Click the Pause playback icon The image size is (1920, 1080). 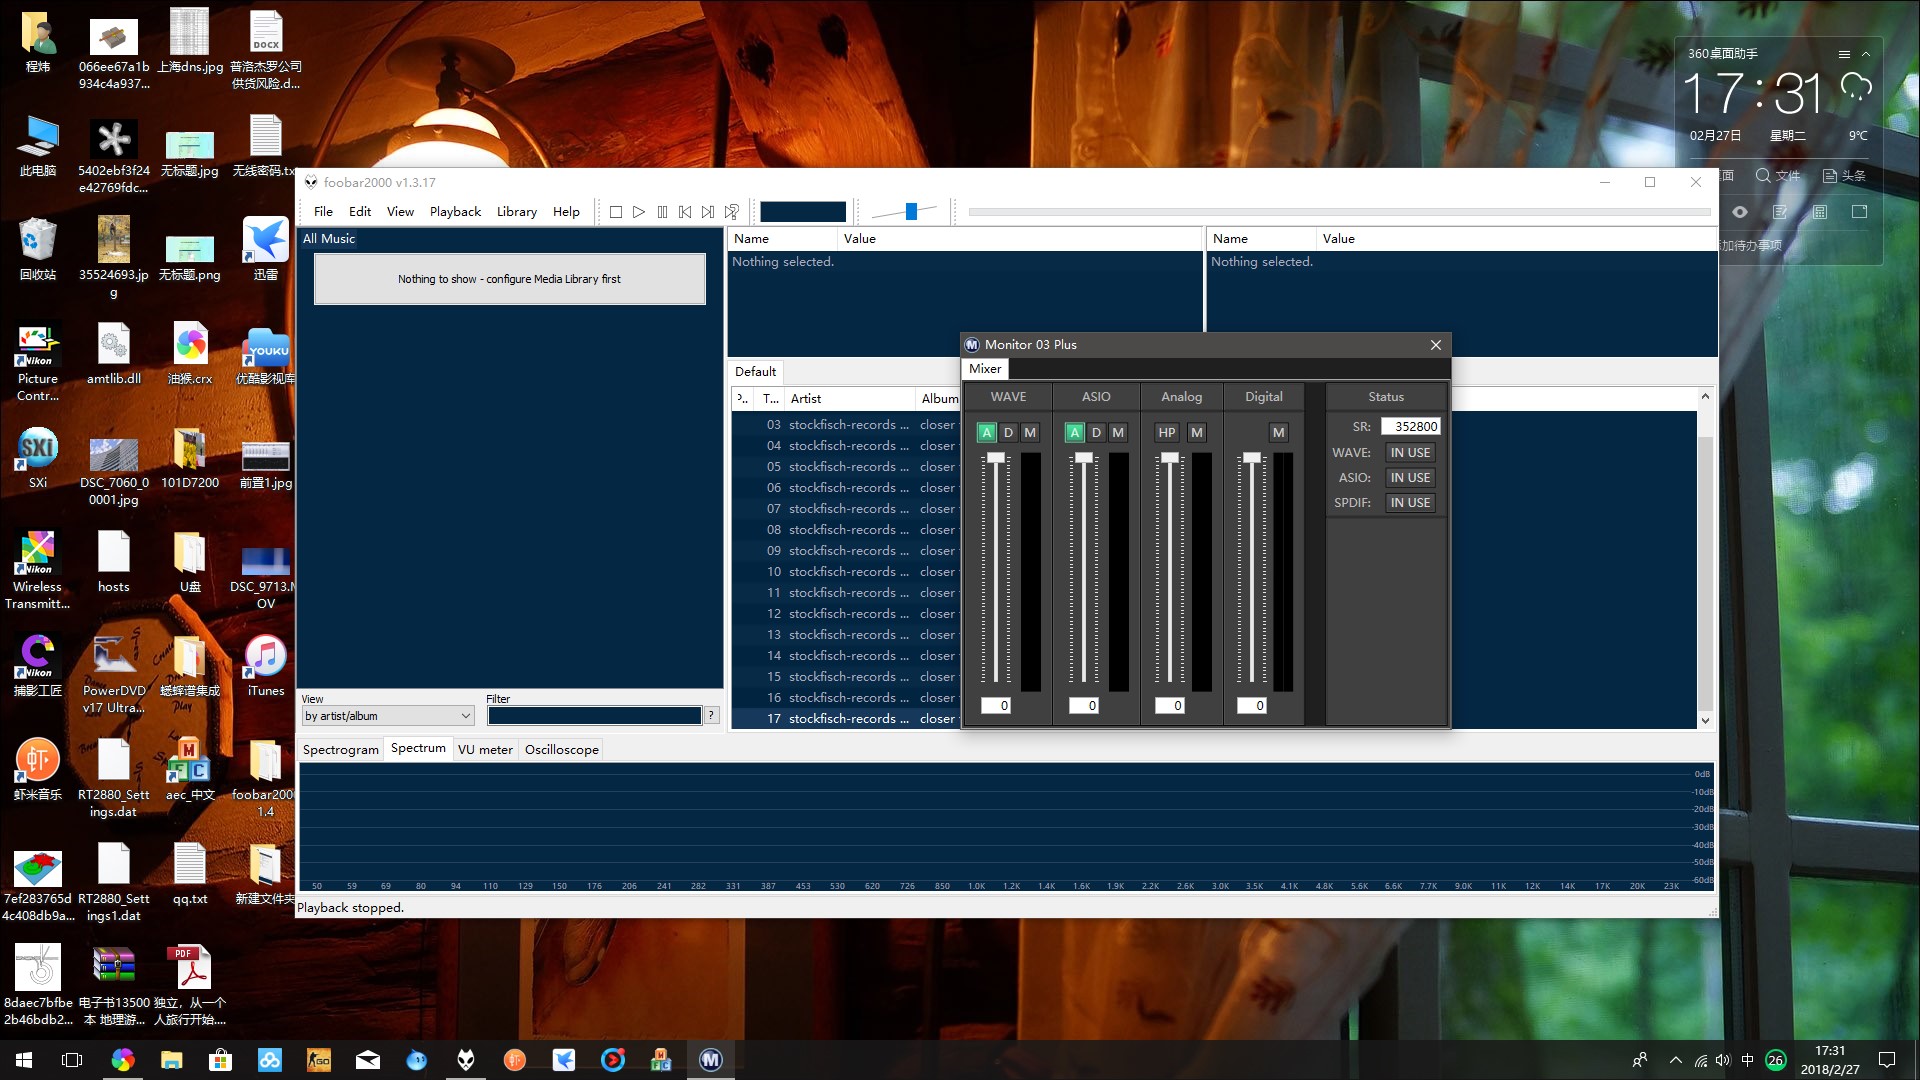click(662, 212)
